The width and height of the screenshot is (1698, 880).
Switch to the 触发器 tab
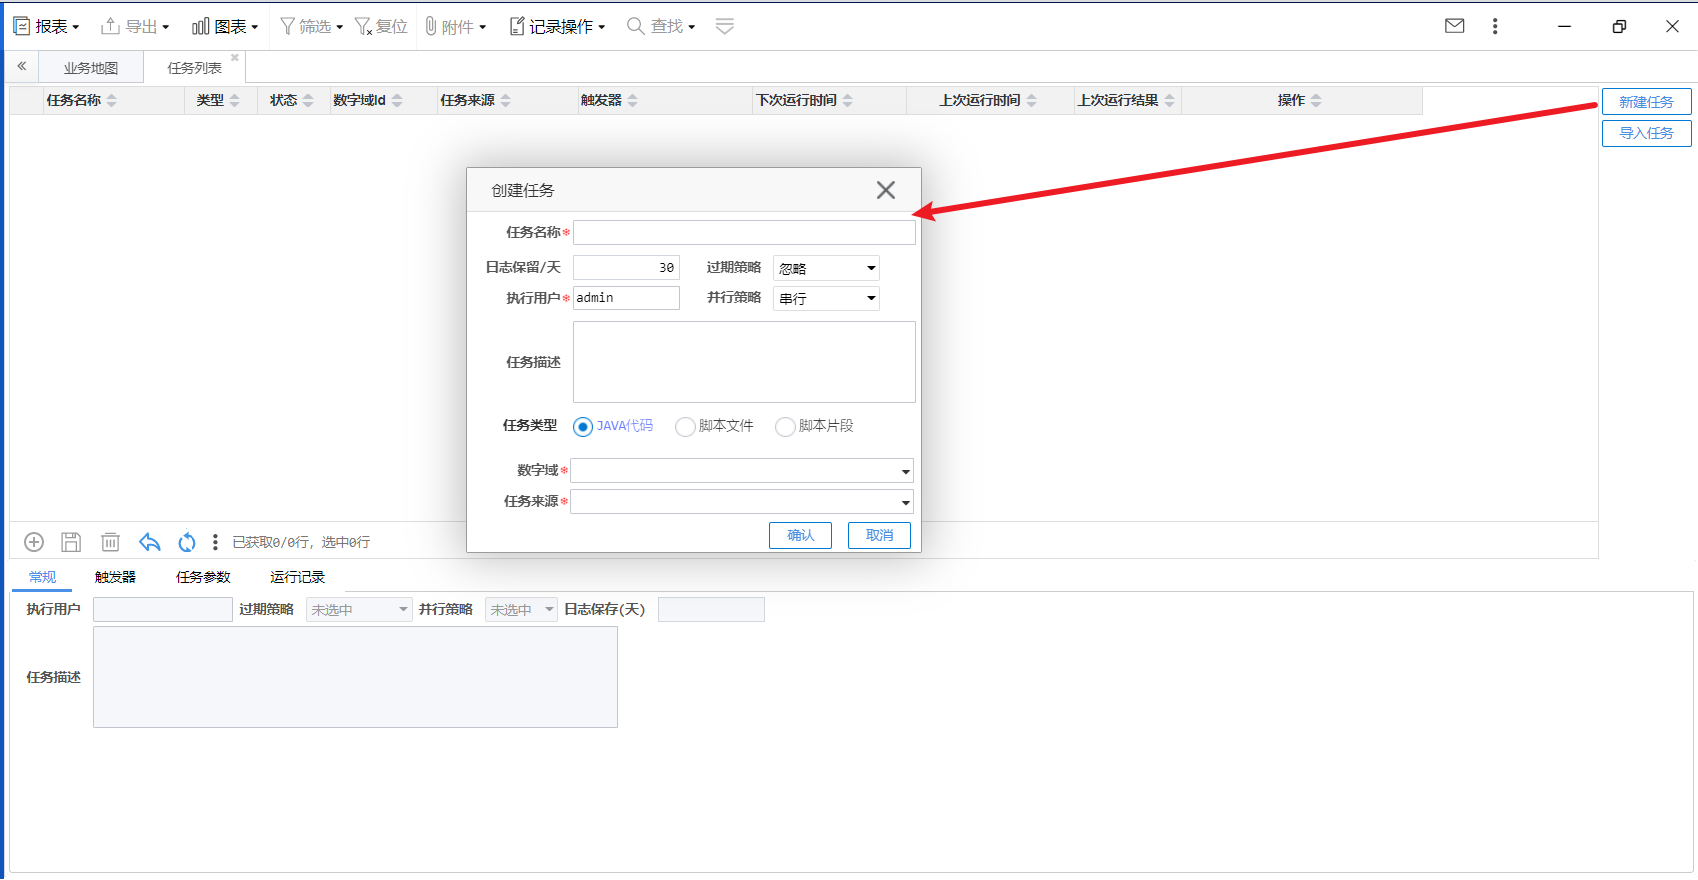click(115, 577)
